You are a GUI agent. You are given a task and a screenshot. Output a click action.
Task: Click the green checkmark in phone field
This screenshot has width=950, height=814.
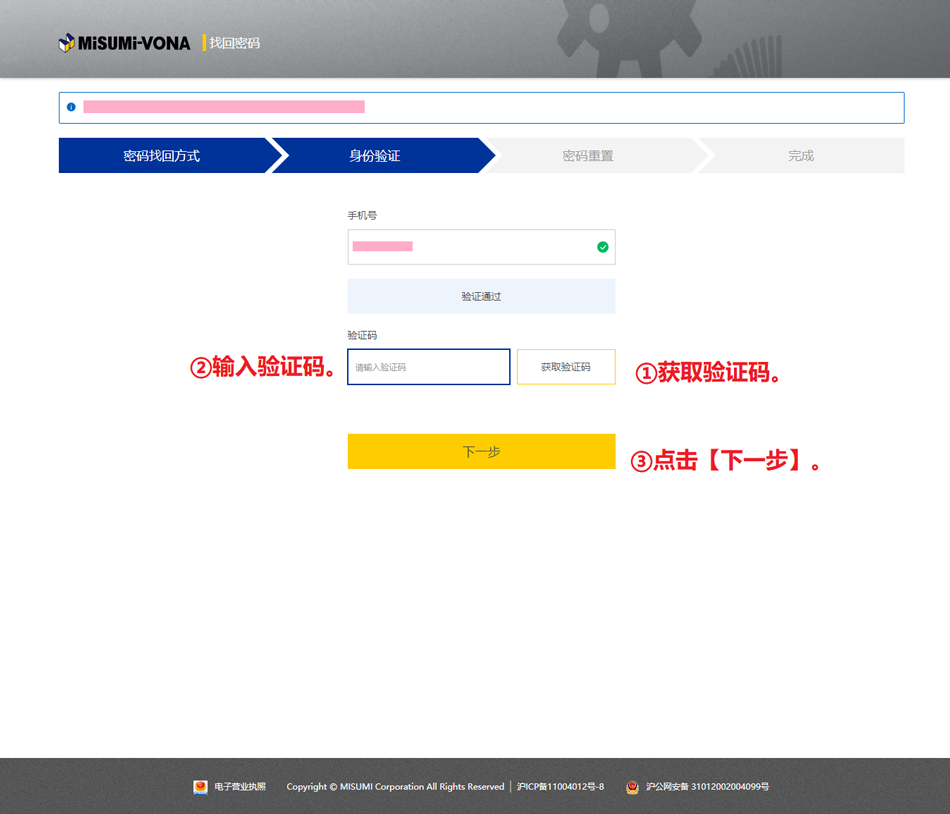coord(602,247)
